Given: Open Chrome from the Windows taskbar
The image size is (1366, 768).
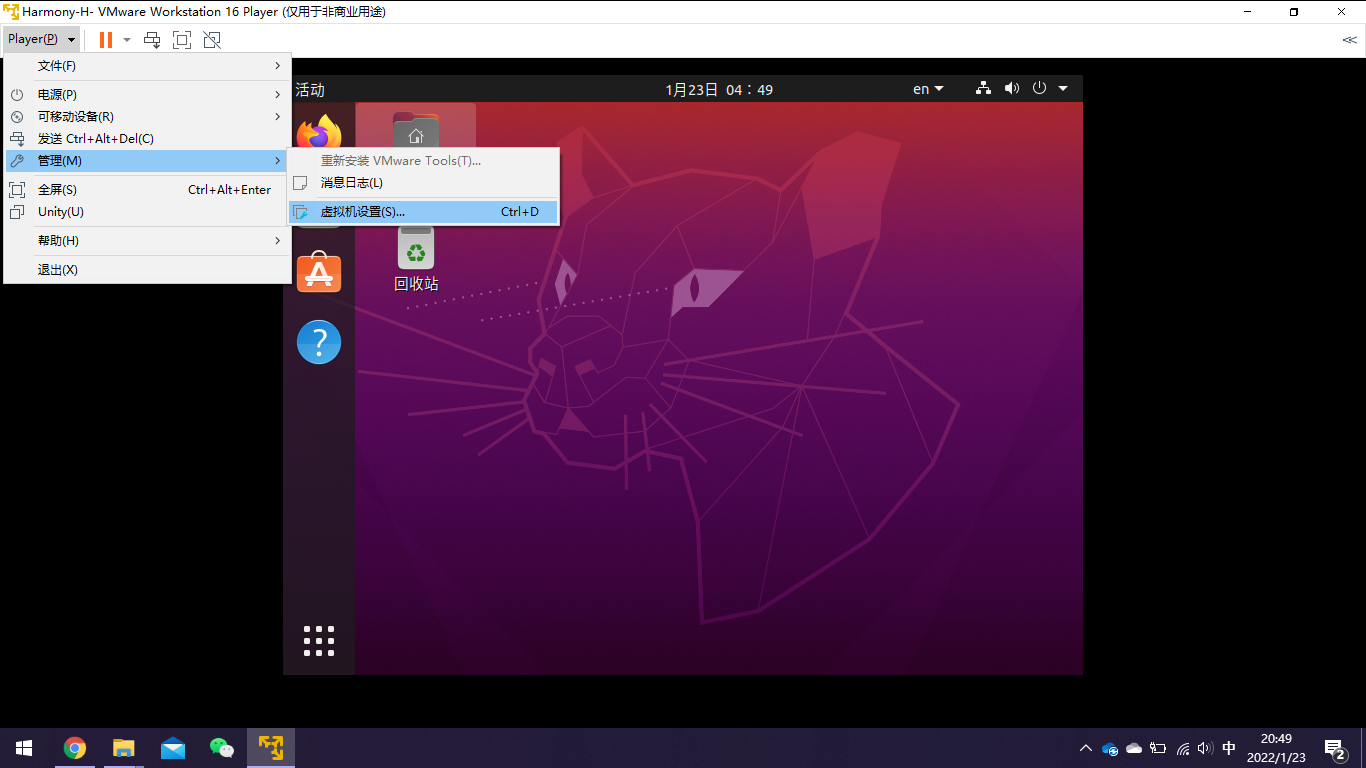Looking at the screenshot, I should point(75,748).
